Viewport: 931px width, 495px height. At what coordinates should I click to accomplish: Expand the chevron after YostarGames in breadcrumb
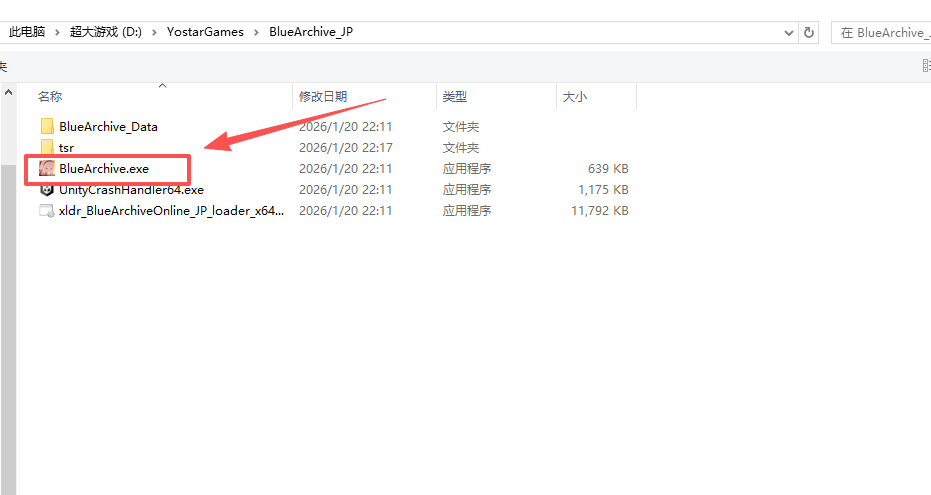pos(257,32)
